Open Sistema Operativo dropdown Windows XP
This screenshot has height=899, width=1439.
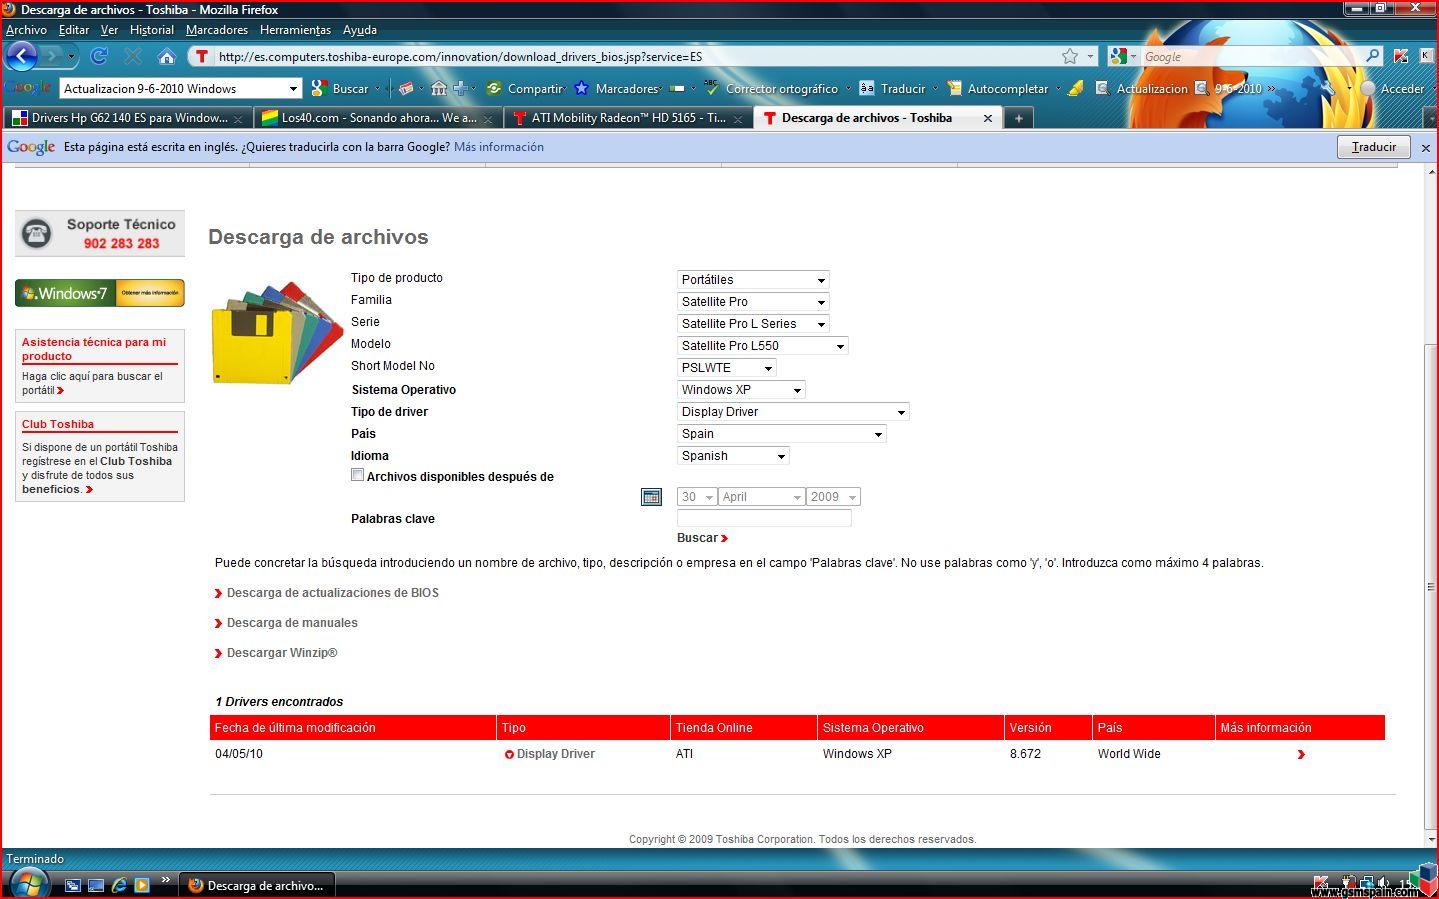(x=741, y=390)
